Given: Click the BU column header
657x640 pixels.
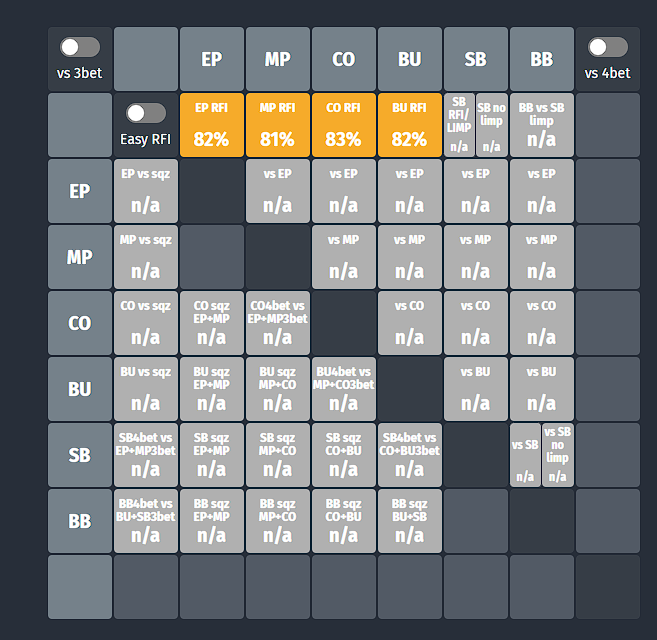Looking at the screenshot, I should pos(410,59).
